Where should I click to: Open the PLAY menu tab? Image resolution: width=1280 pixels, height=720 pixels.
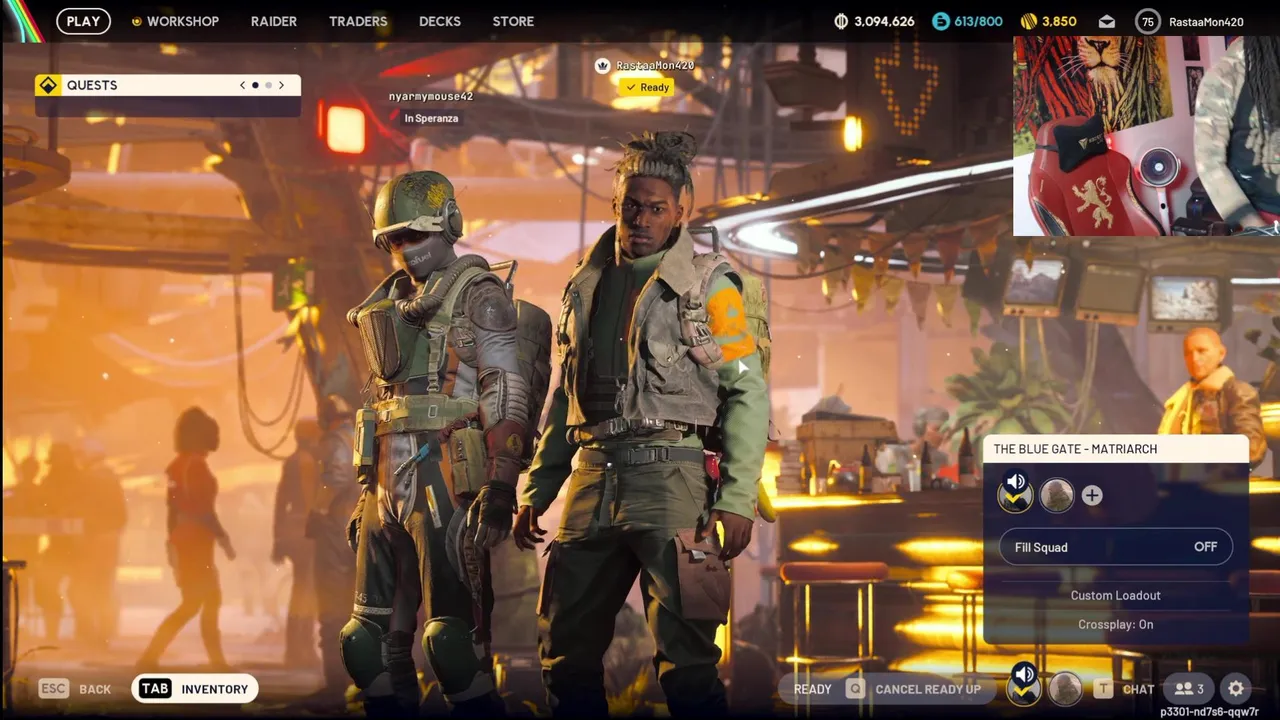pyautogui.click(x=83, y=21)
